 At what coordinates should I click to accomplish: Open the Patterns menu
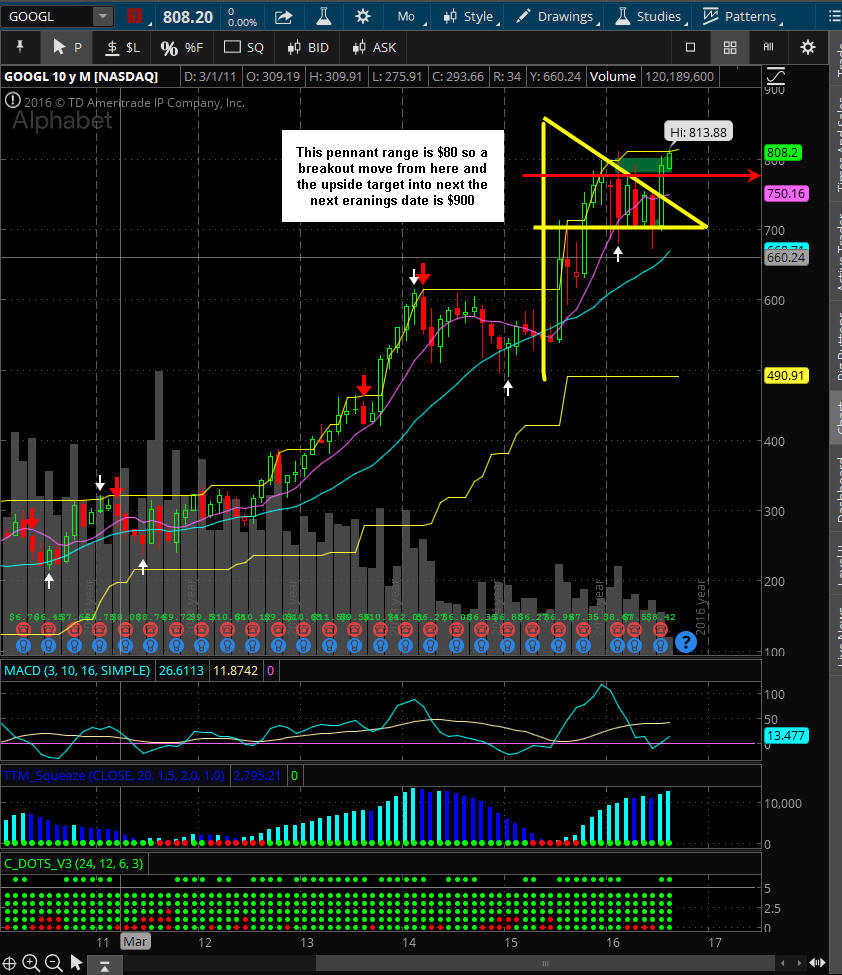click(739, 16)
